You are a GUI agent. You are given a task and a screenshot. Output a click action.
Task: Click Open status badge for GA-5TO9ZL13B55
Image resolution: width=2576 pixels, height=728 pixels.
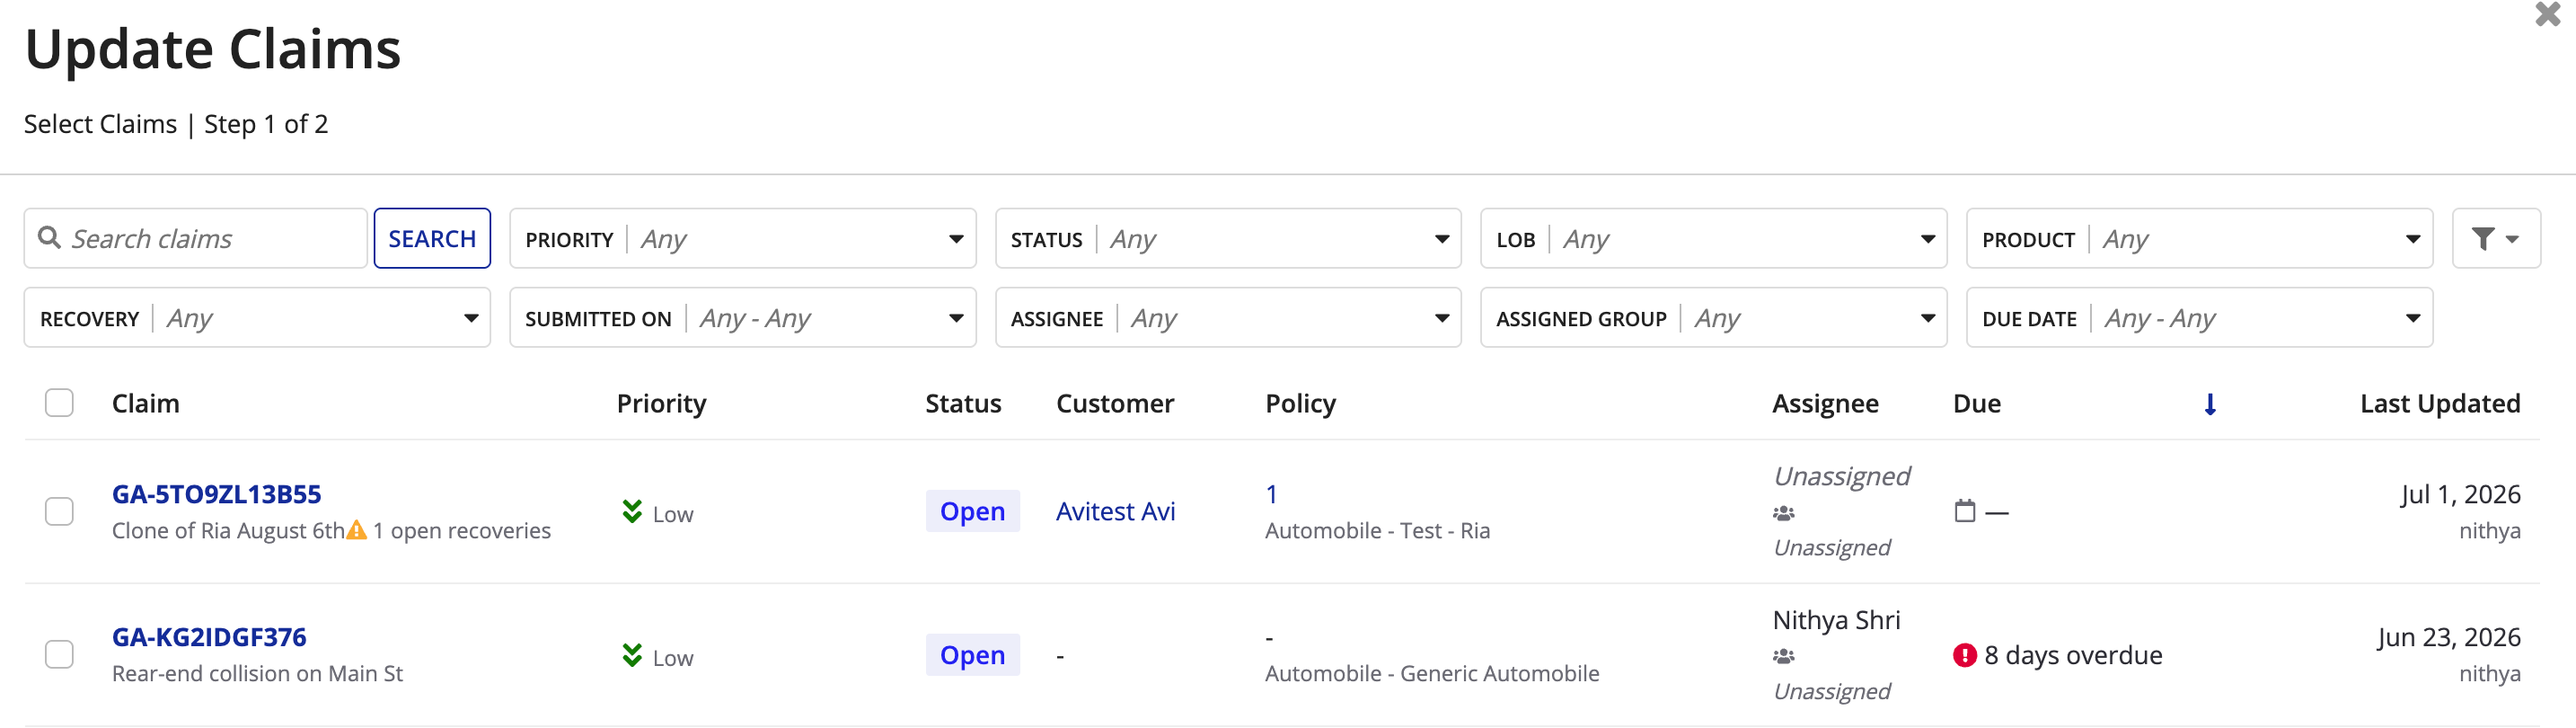[x=972, y=511]
